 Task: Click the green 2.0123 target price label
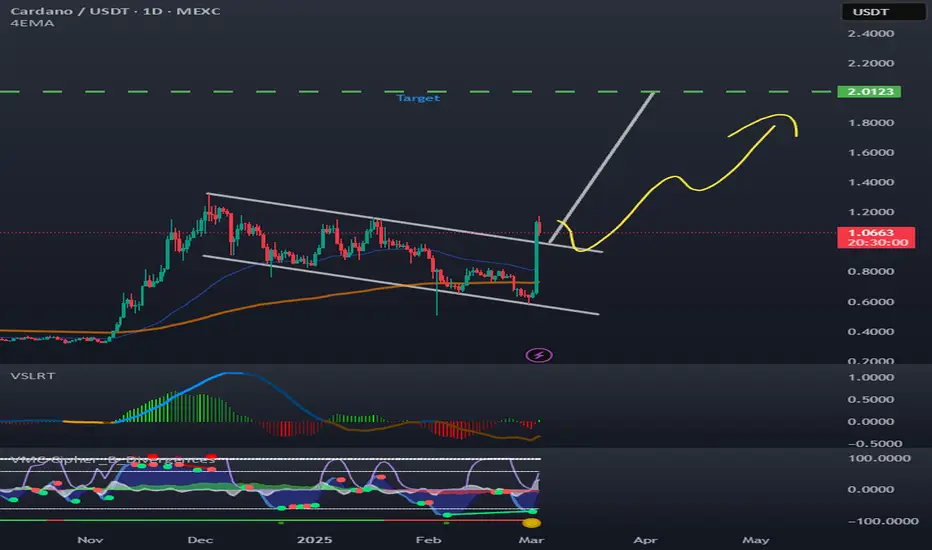point(869,92)
